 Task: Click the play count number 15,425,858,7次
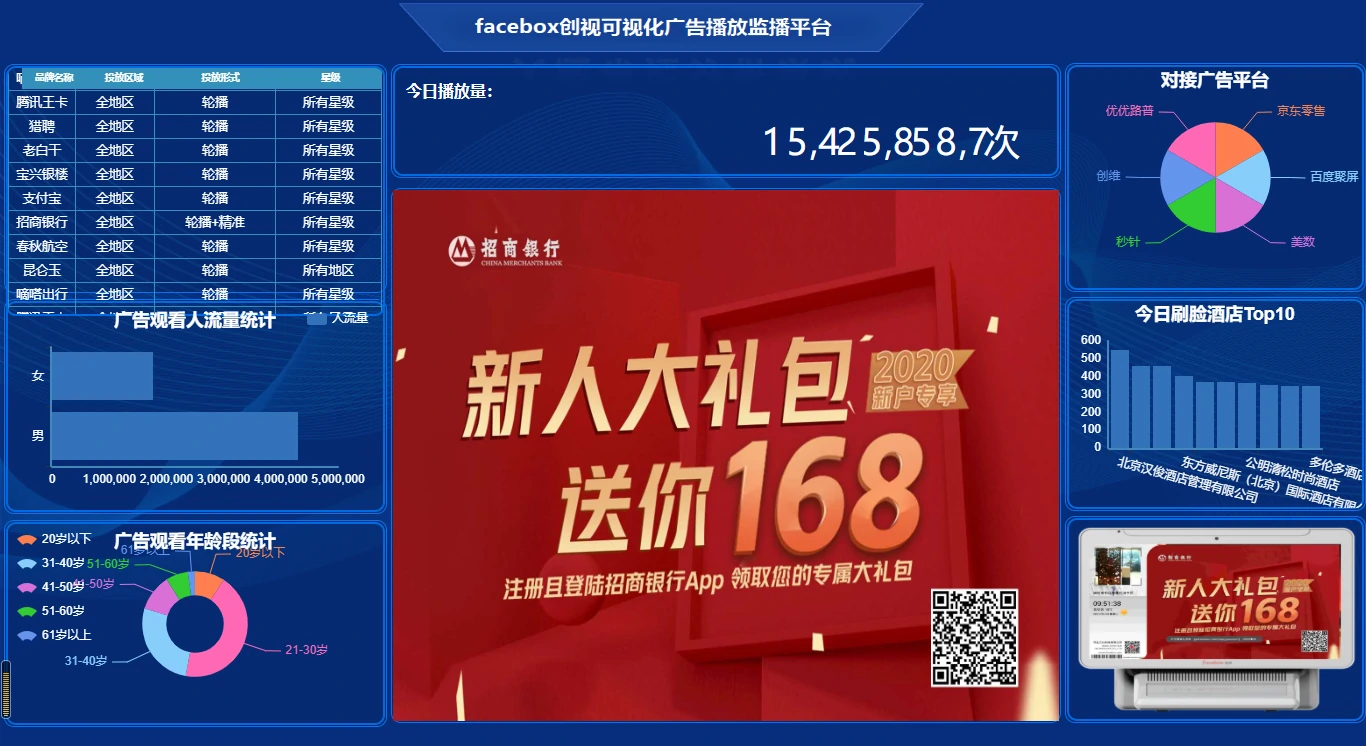coord(891,143)
